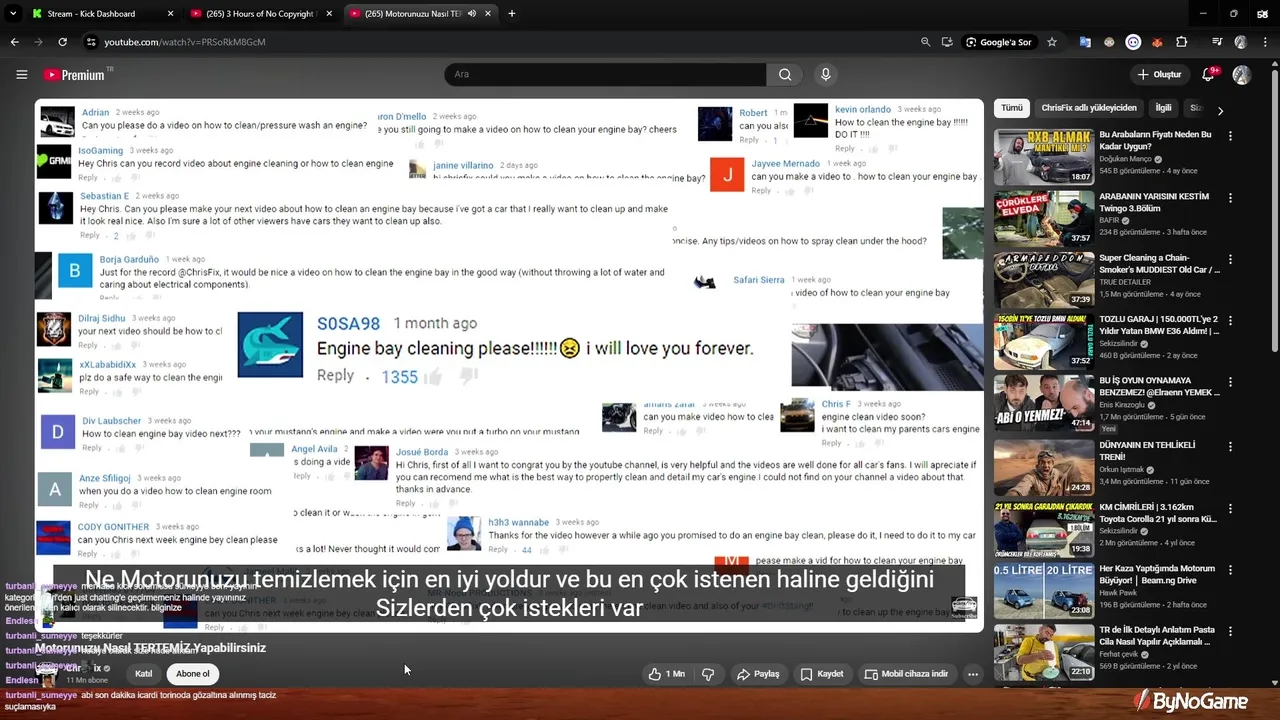1280x720 pixels.
Task: Click the YouTube search magnifier button
Action: [785, 74]
